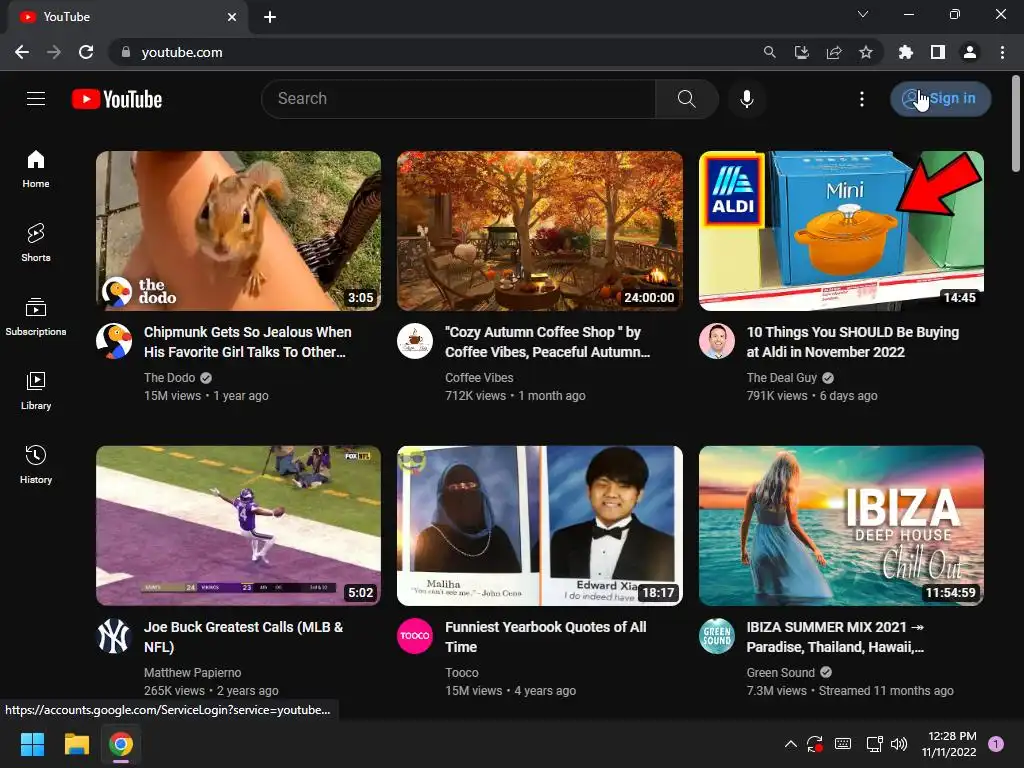This screenshot has height=768, width=1024.
Task: Open 'Coffee Vibes' channel name
Action: [x=479, y=377]
